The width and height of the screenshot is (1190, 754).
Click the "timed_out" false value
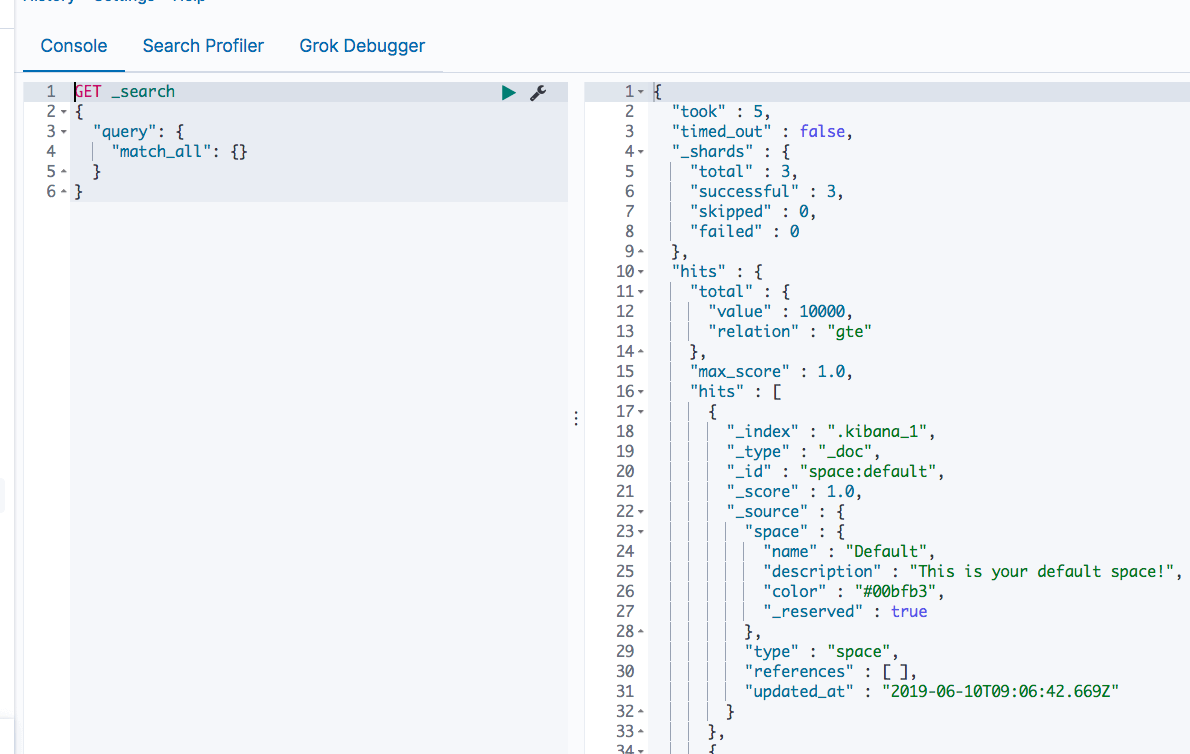click(x=822, y=132)
